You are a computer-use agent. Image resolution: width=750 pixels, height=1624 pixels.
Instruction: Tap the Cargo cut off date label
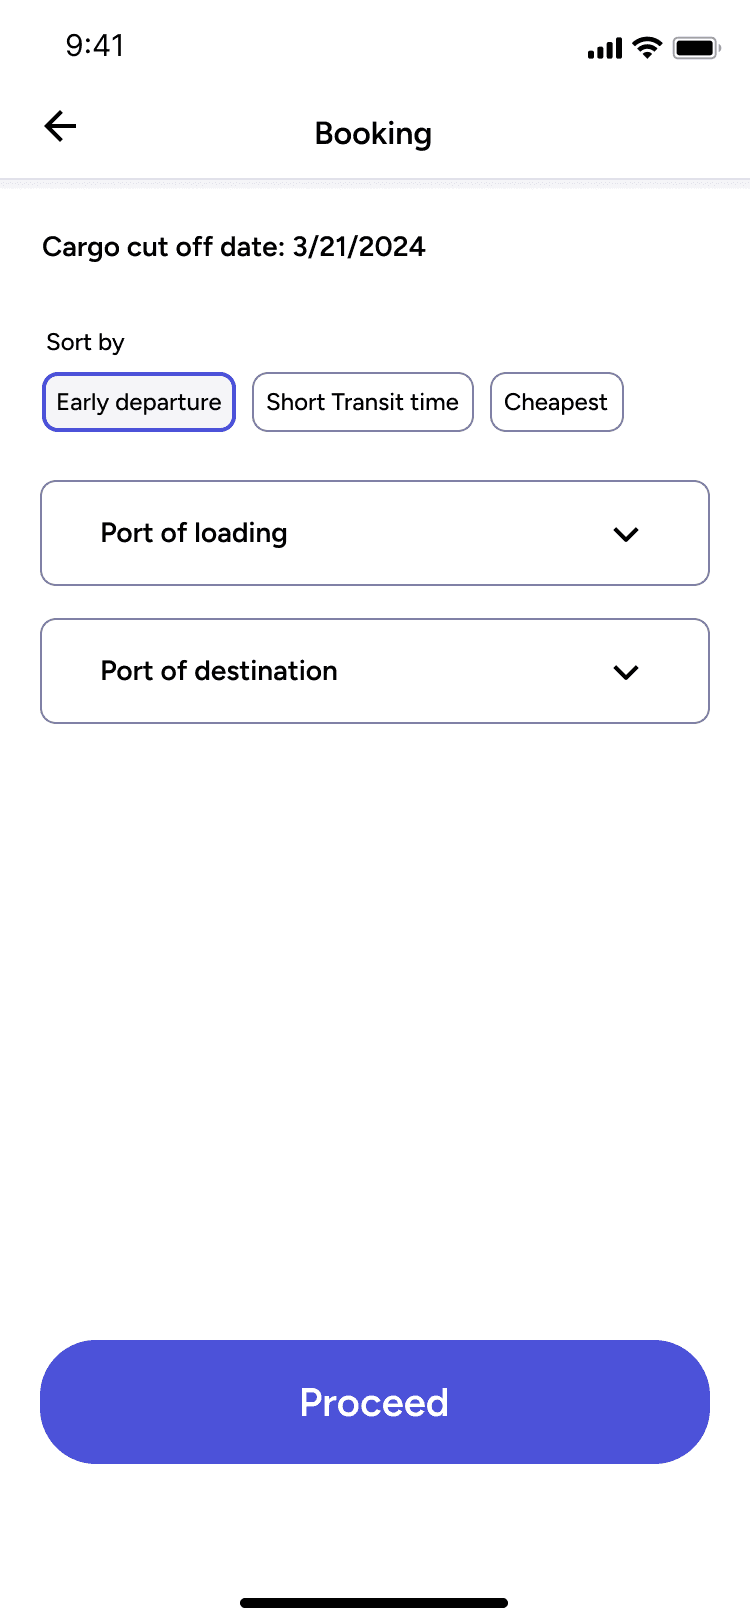coord(164,247)
